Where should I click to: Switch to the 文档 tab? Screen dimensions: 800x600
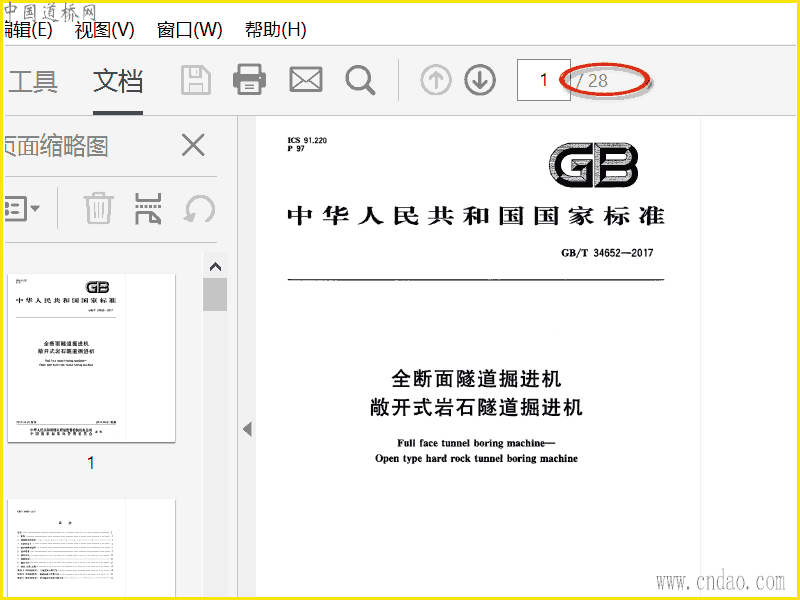tap(118, 81)
